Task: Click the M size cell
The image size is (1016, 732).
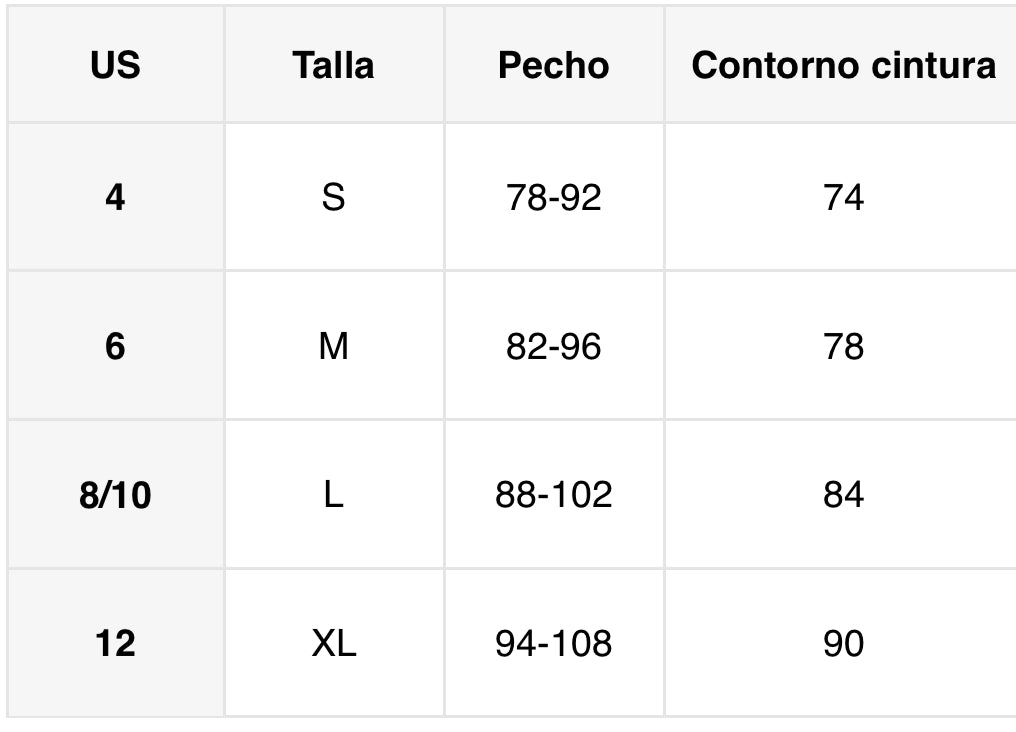Action: tap(333, 346)
